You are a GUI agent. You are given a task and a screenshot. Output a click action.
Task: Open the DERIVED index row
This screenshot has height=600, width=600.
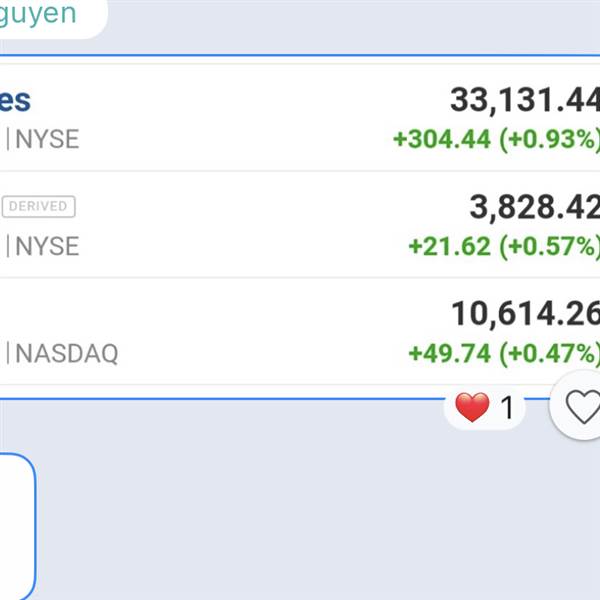point(250,225)
